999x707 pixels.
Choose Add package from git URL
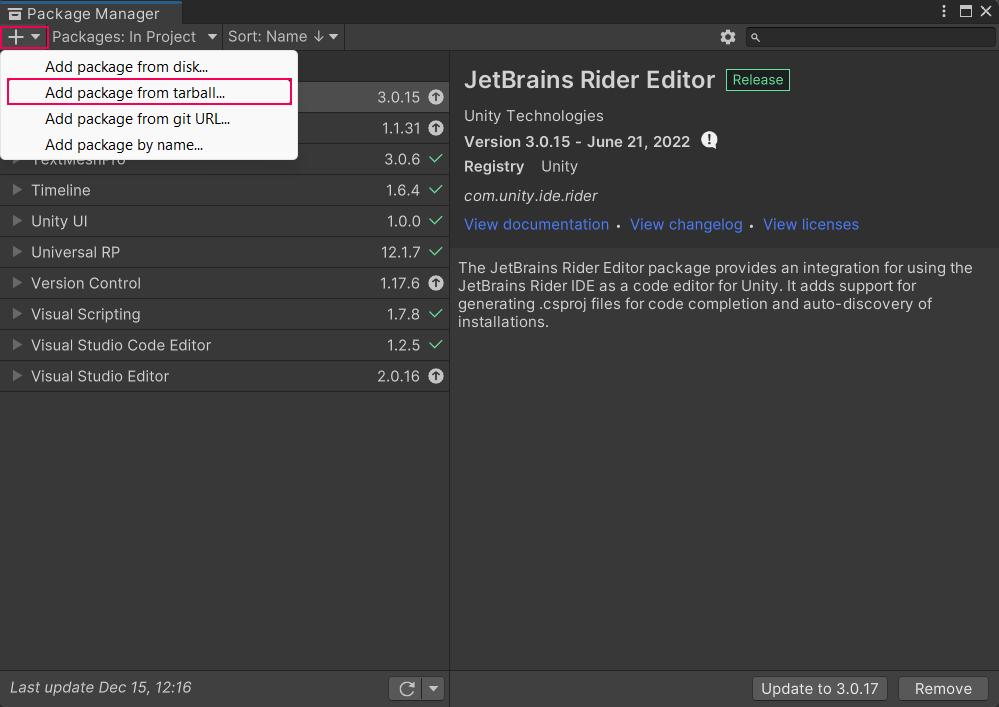coord(137,119)
